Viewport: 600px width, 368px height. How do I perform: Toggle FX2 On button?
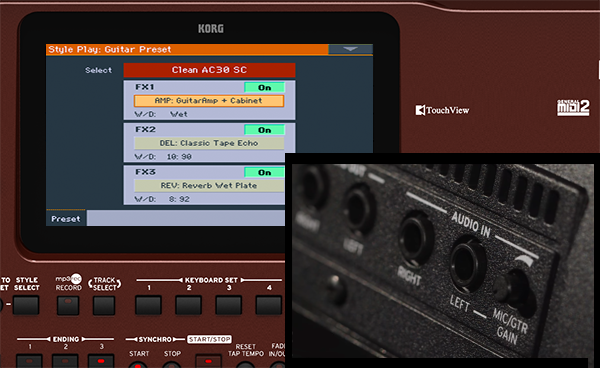(x=264, y=130)
